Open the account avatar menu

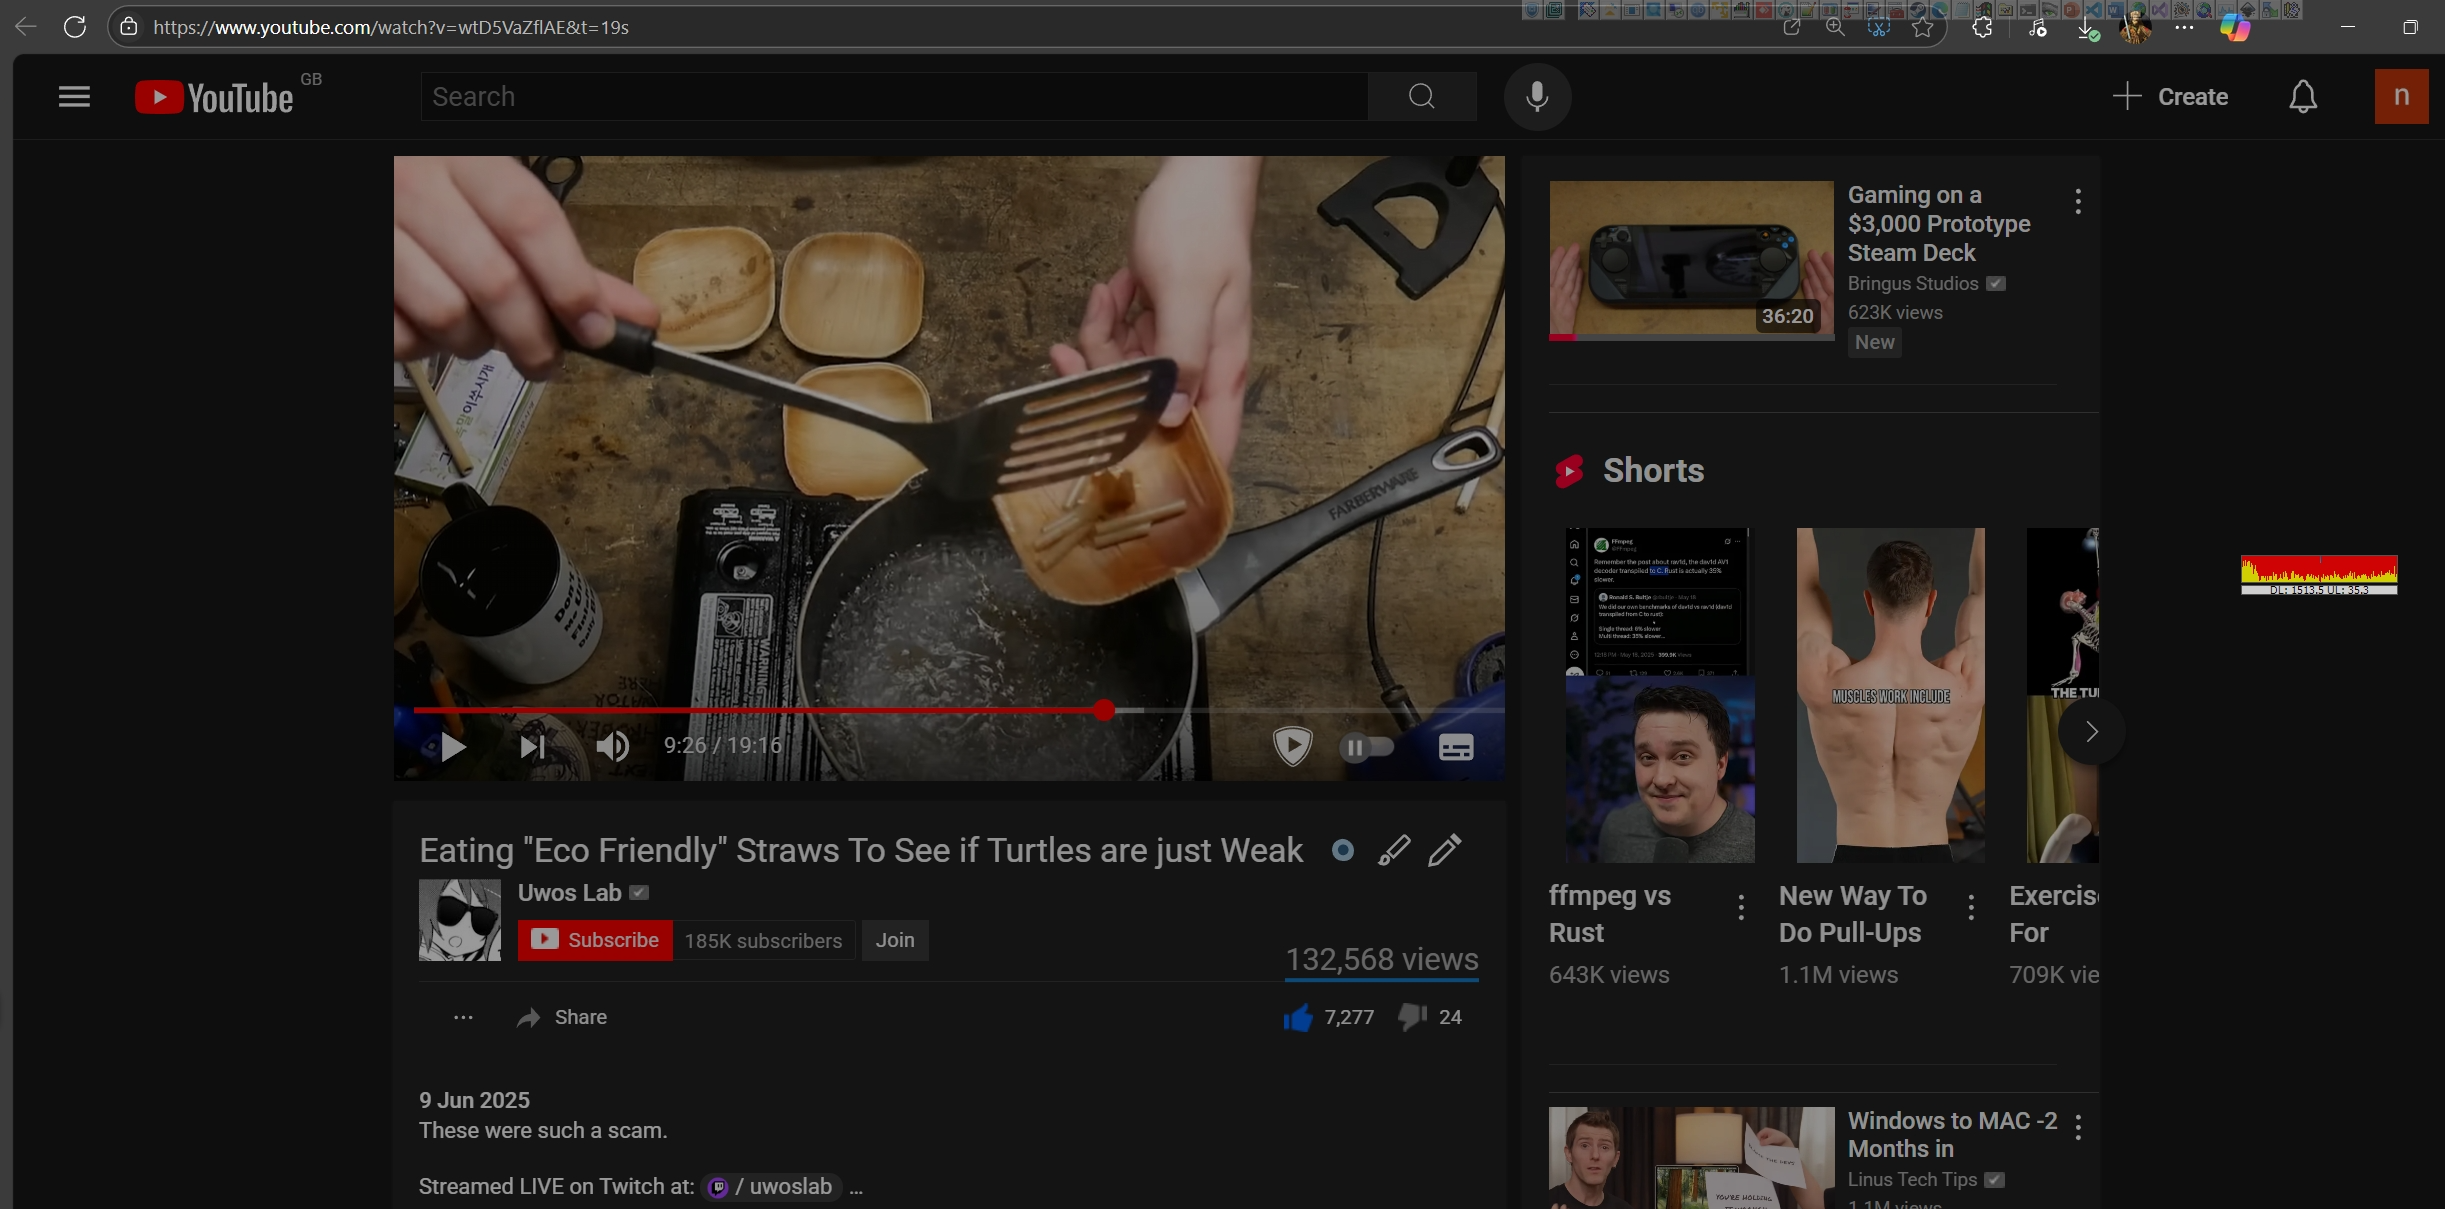[2401, 97]
